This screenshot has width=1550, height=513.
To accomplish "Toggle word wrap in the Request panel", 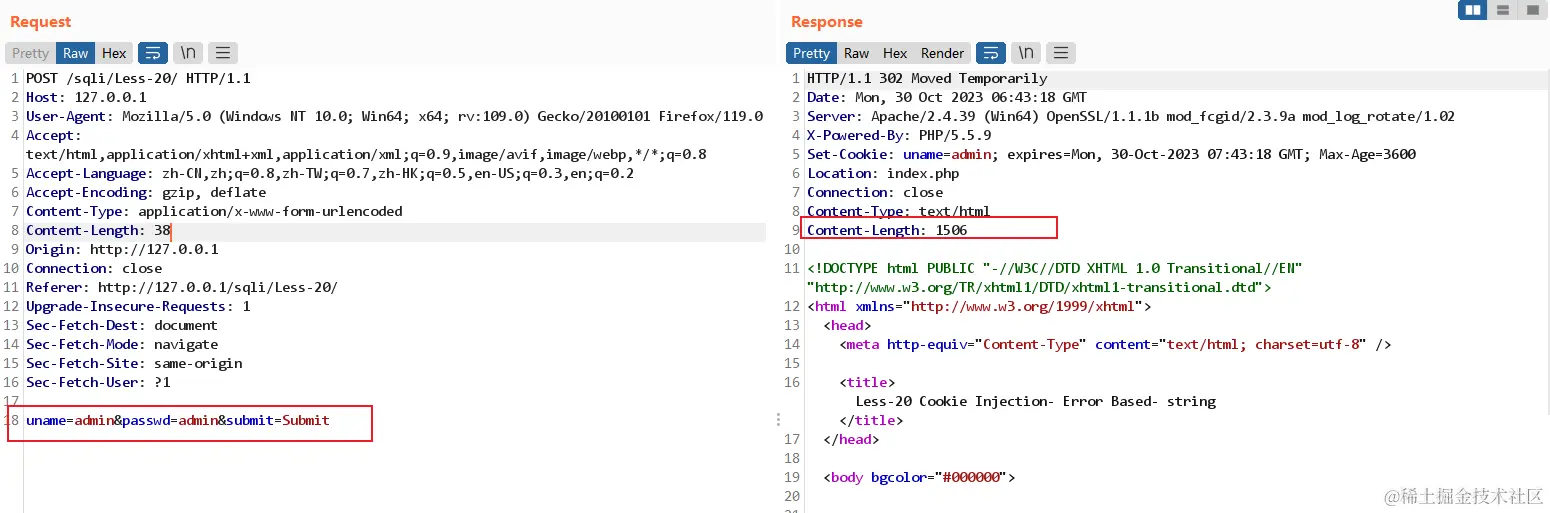I will click(x=153, y=53).
